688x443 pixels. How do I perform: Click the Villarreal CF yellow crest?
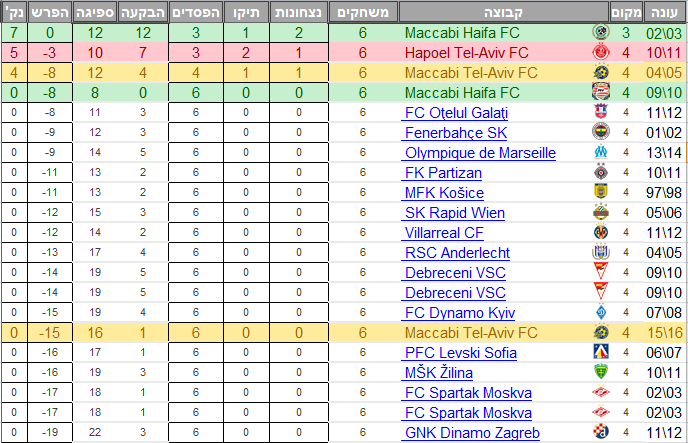click(x=600, y=232)
